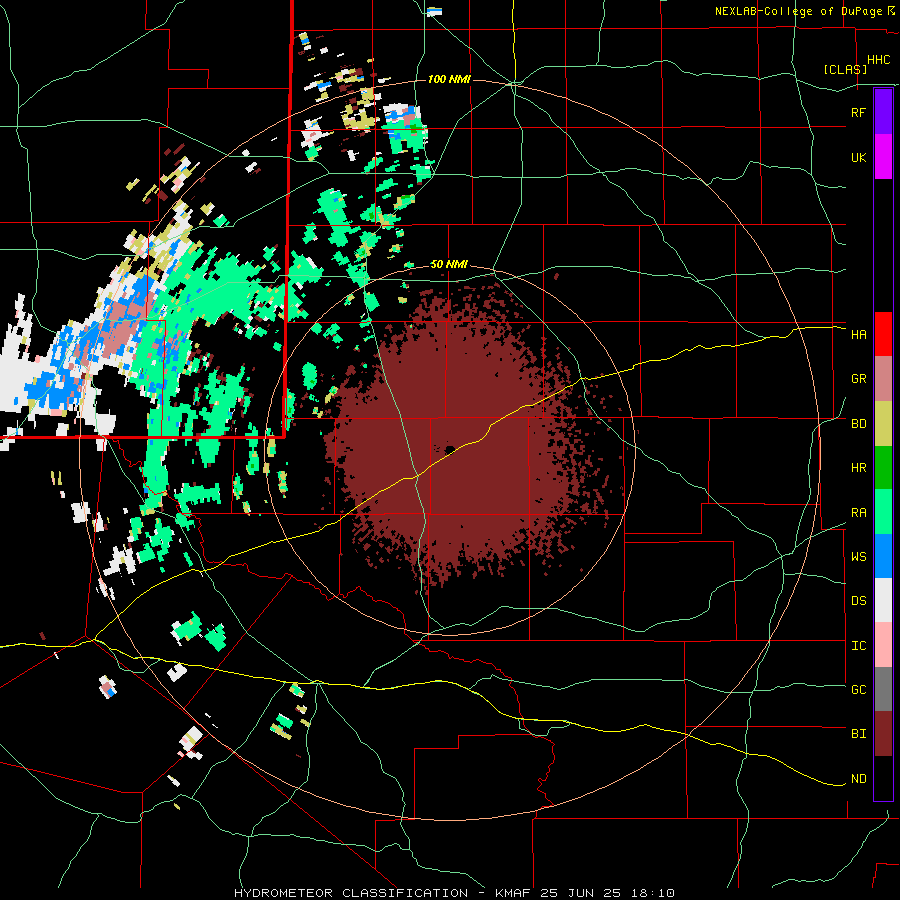Screen dimensions: 900x900
Task: Click the WS legend label
Action: pyautogui.click(x=858, y=557)
